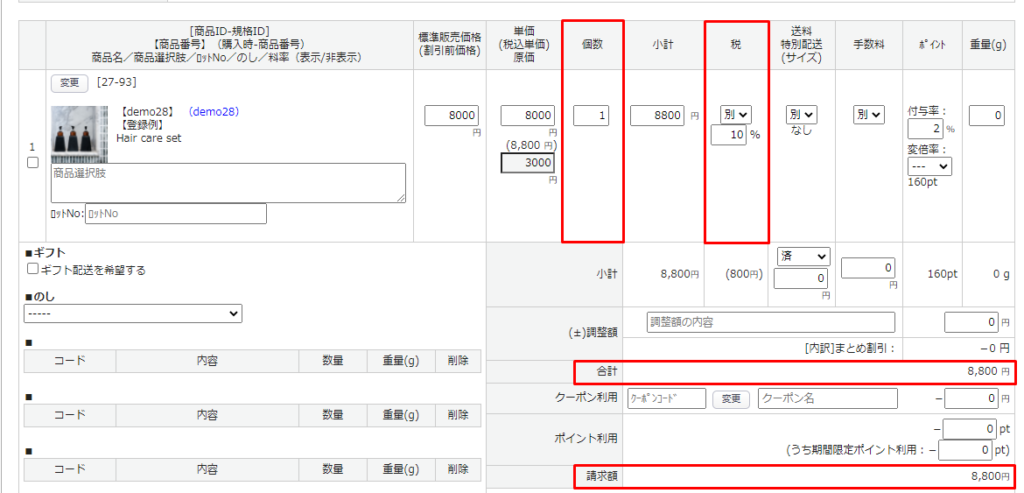Click the subtotal 手数料 amount field
1024x493 pixels.
(869, 268)
